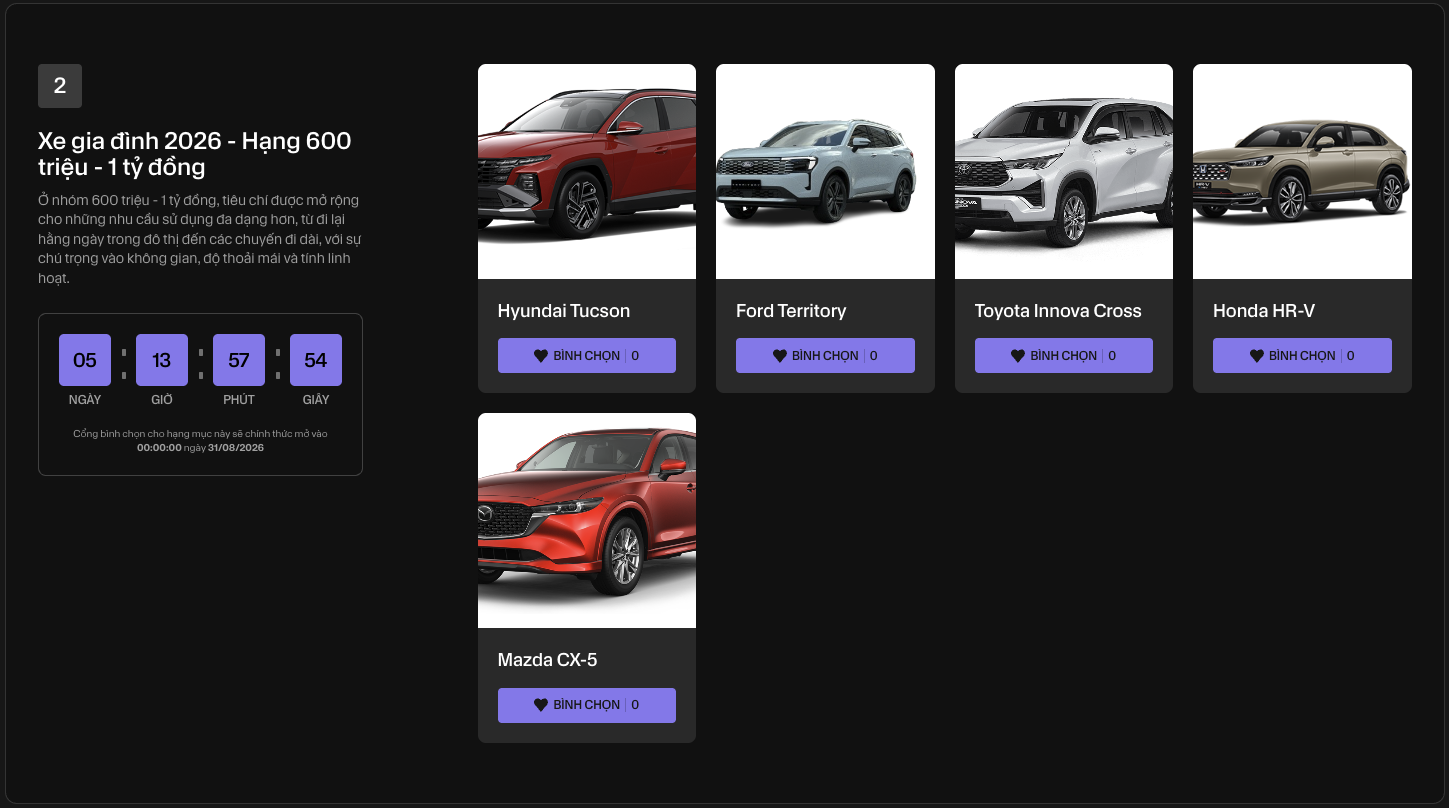This screenshot has height=808, width=1449.
Task: Click the Honda HR-V title
Action: tap(1264, 311)
